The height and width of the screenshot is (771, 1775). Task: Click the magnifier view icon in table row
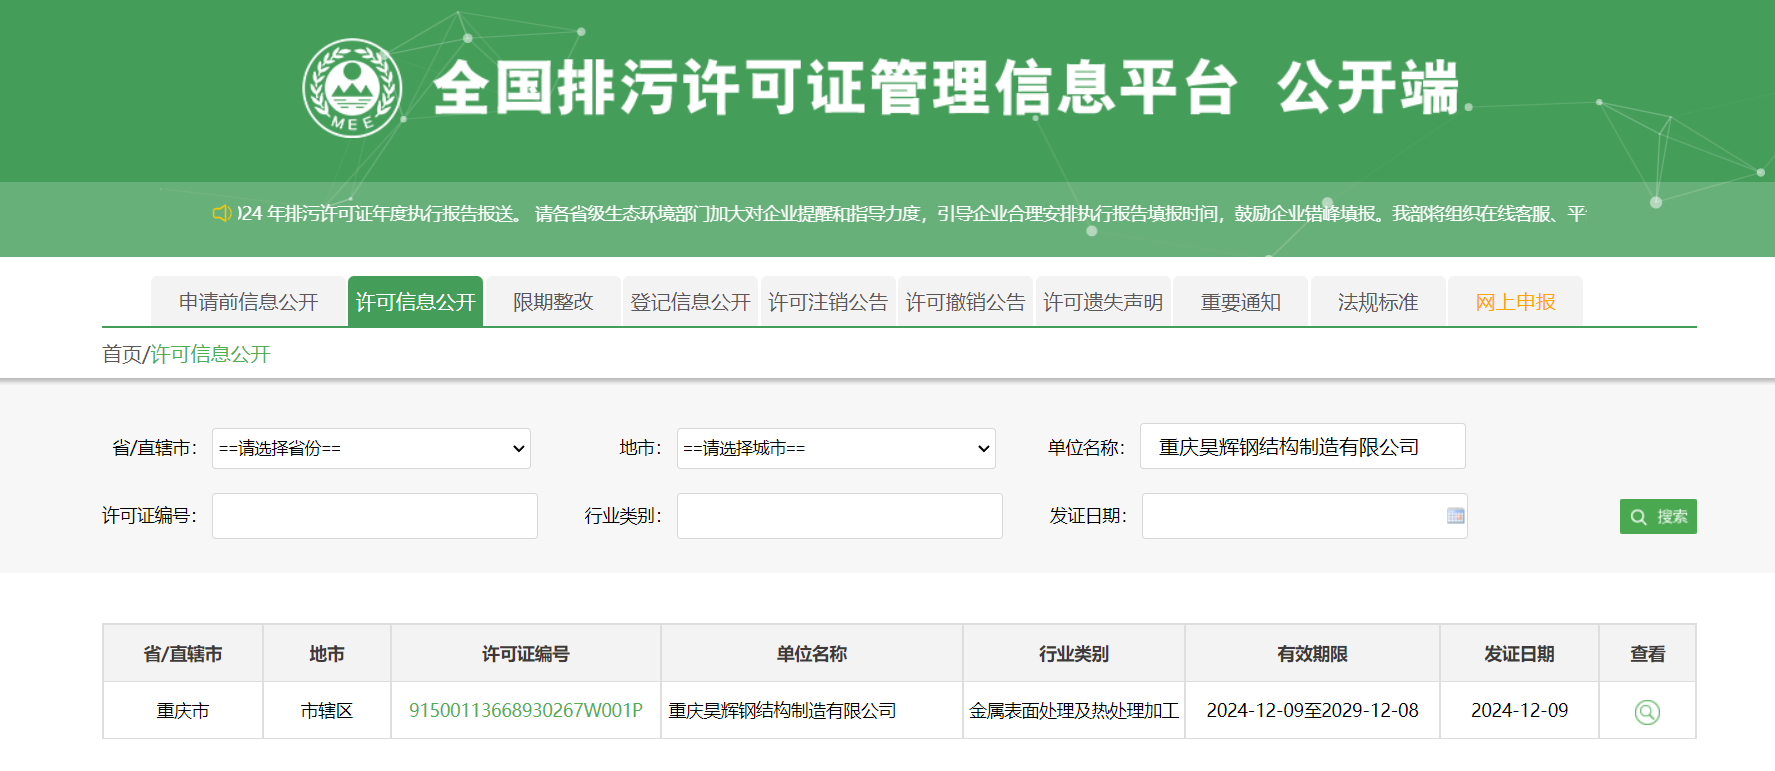click(x=1646, y=712)
